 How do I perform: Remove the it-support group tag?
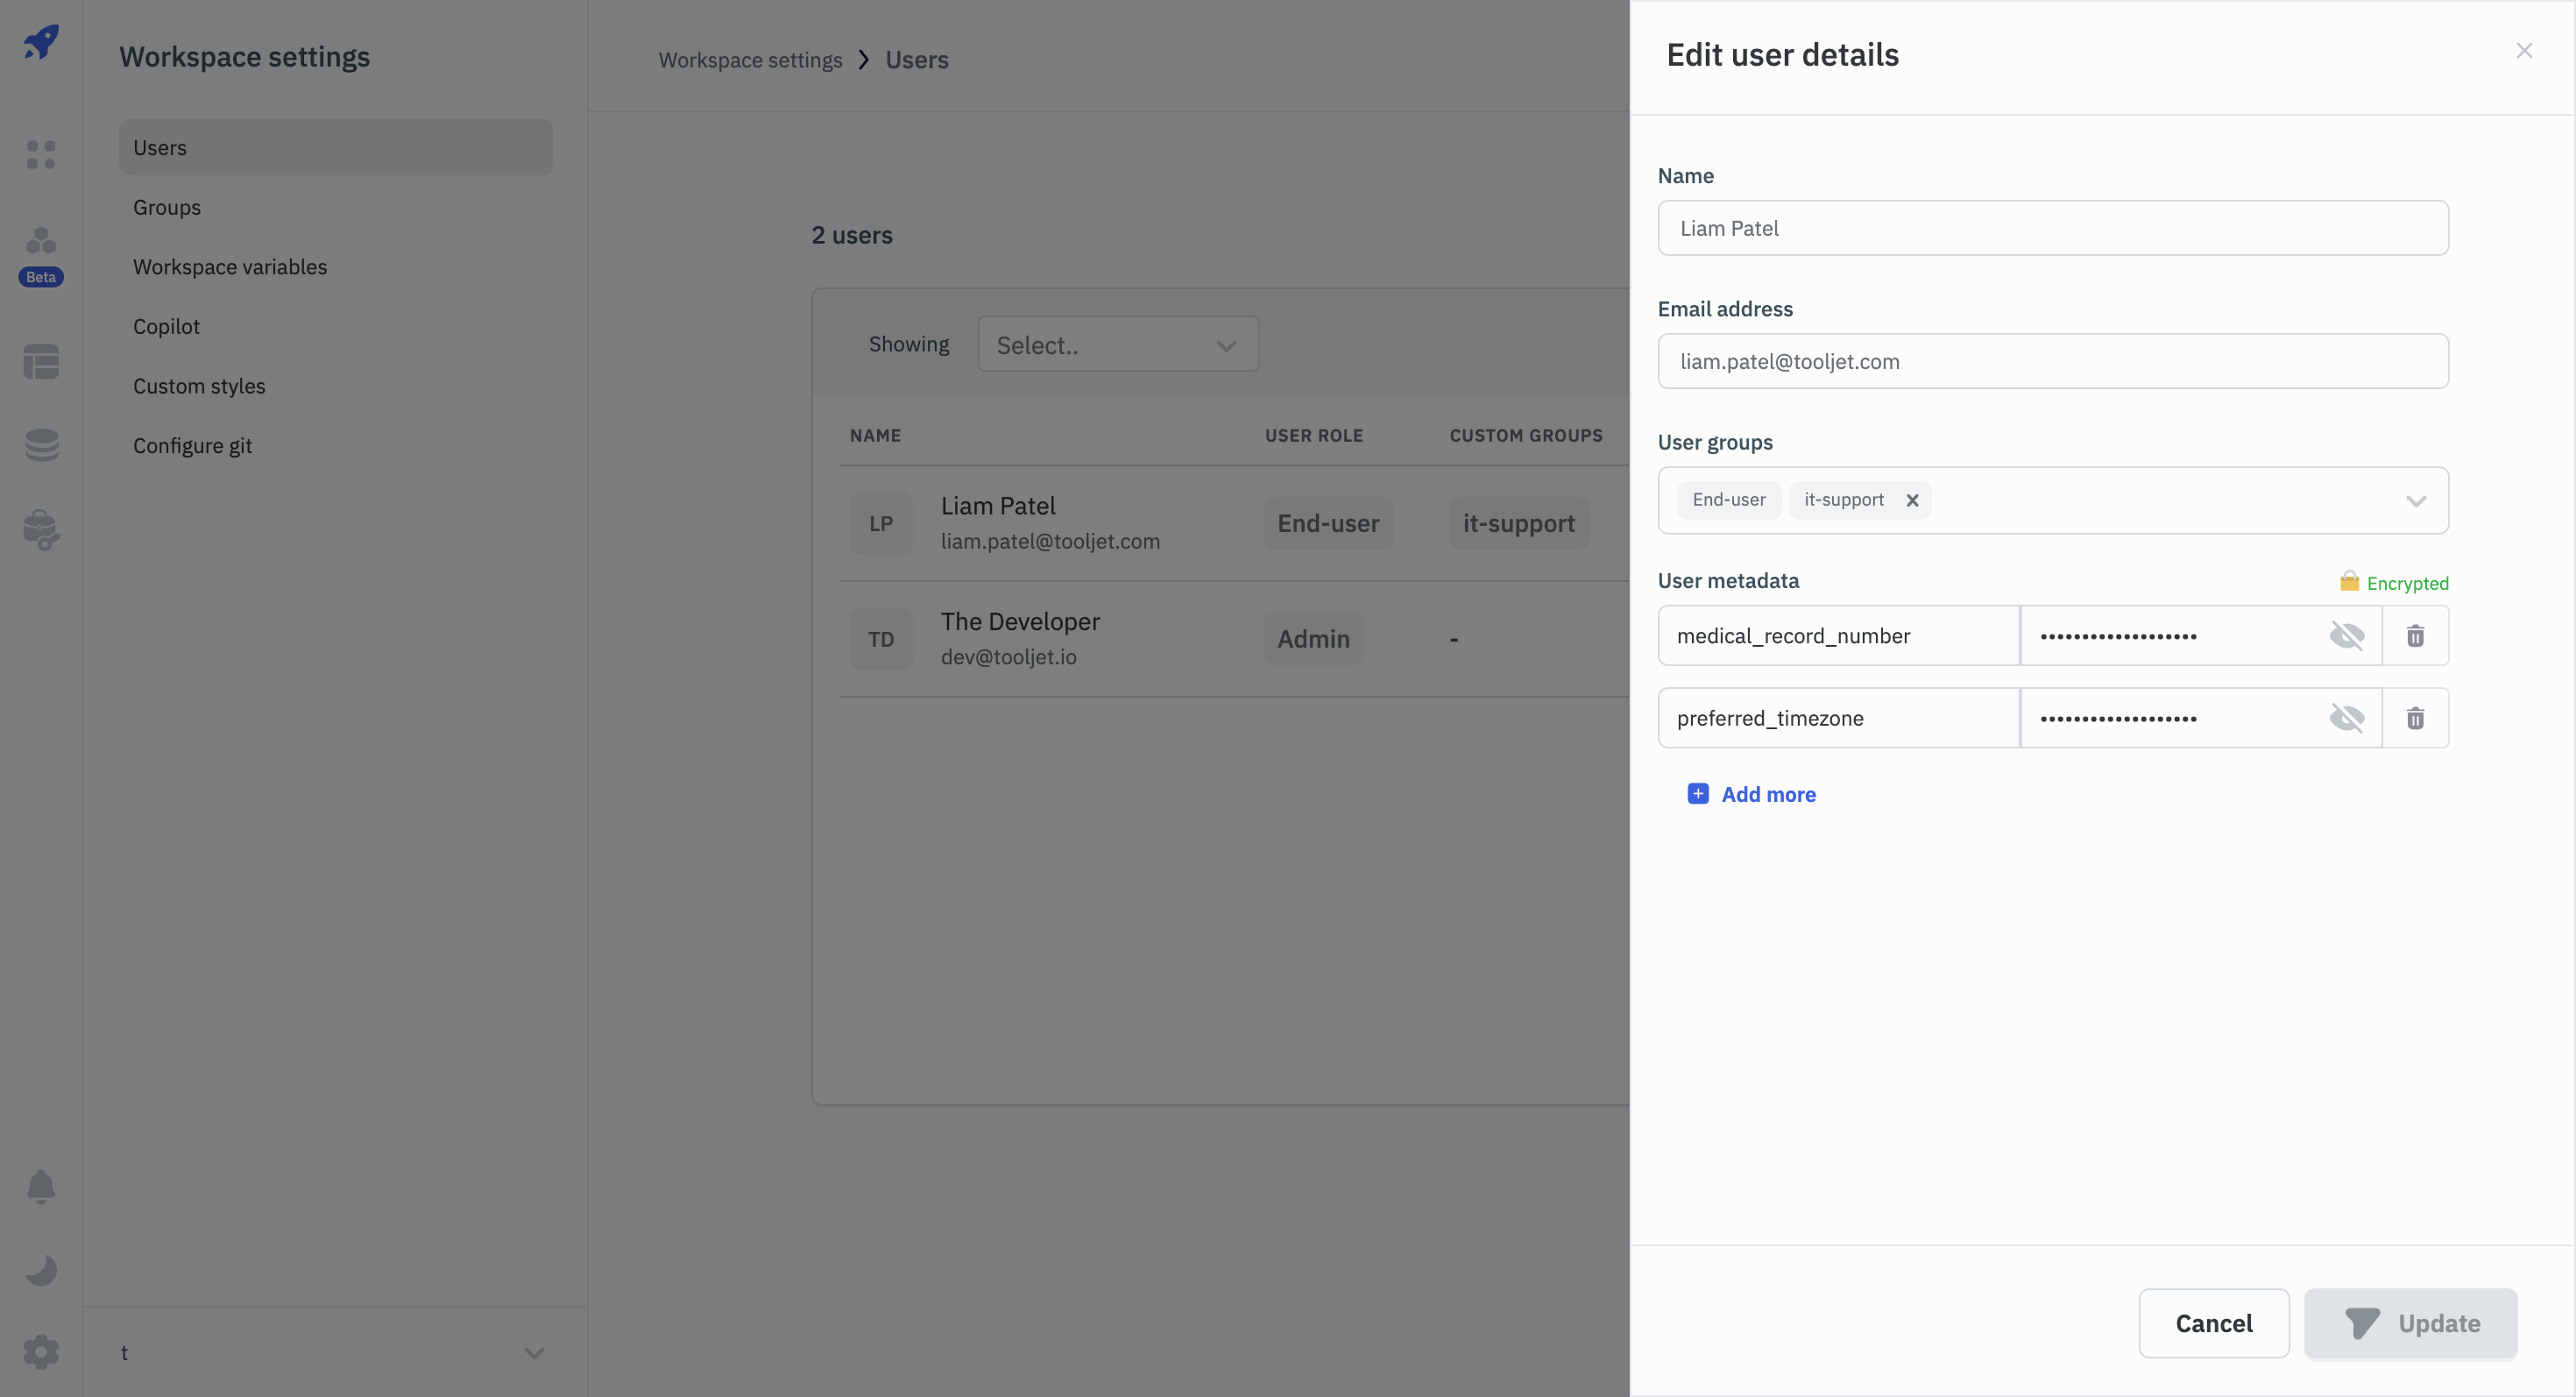[x=1912, y=500]
